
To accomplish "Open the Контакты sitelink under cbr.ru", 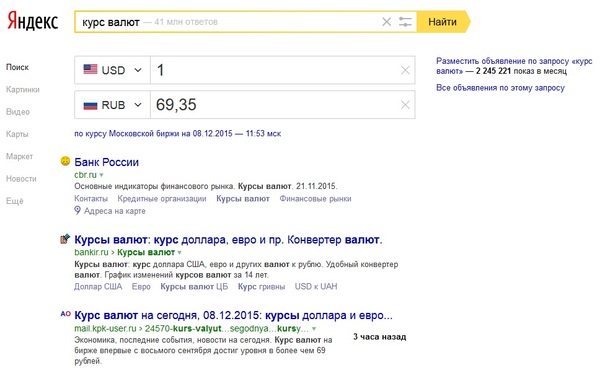I will coord(91,199).
